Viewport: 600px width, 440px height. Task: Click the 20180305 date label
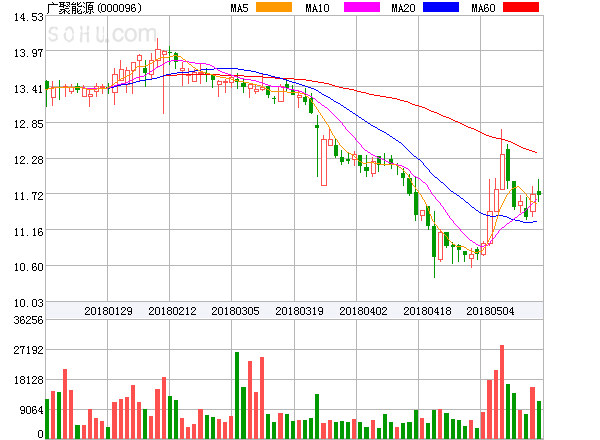pyautogui.click(x=235, y=311)
